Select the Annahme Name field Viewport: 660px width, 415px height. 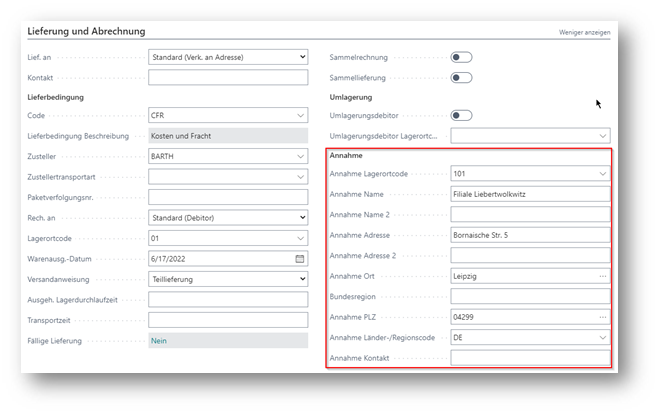[529, 194]
